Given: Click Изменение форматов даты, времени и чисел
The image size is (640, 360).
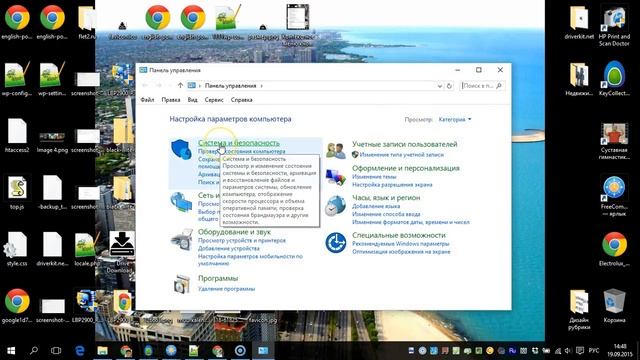Looking at the screenshot, I should point(411,222).
